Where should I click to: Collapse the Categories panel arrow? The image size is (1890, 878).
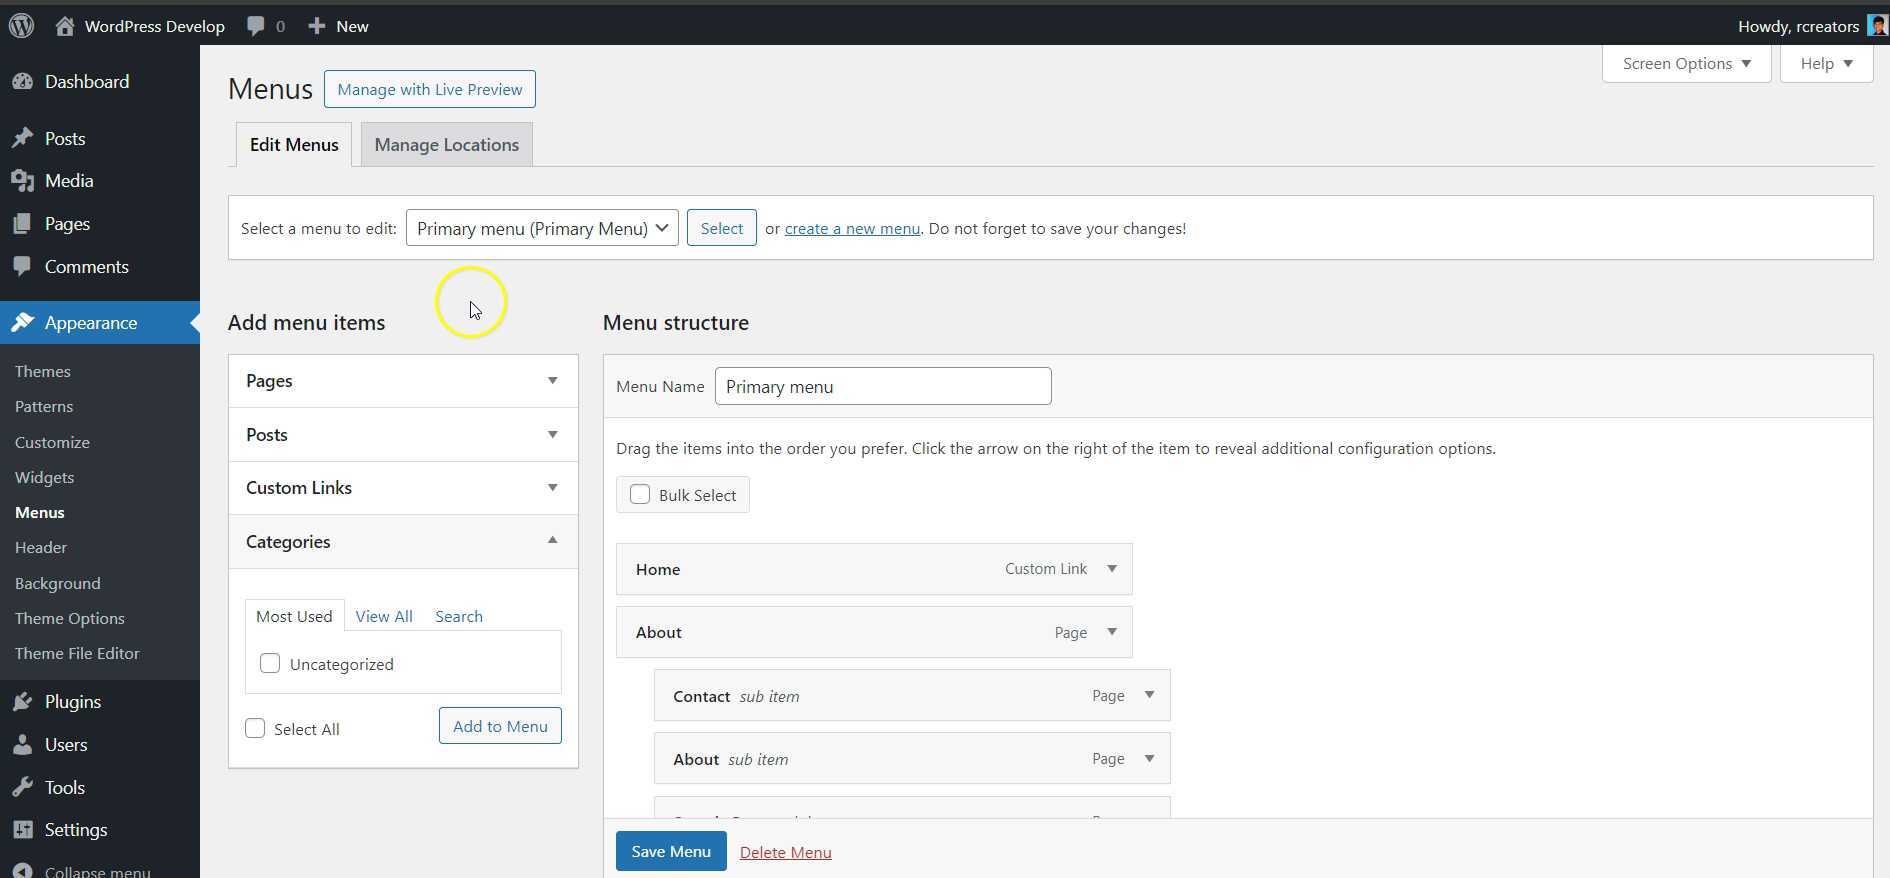pyautogui.click(x=552, y=541)
